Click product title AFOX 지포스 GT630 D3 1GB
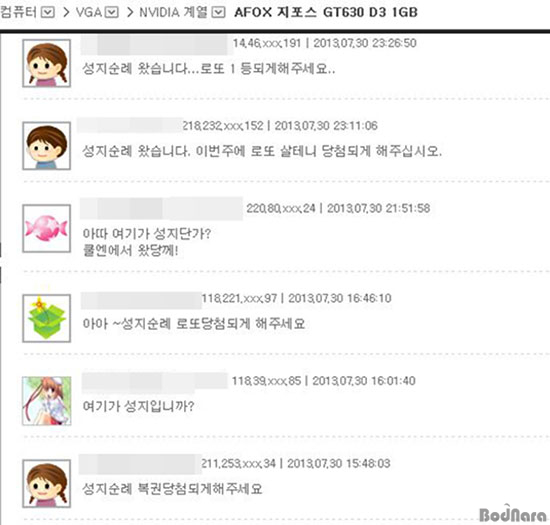The image size is (550, 525). click(x=326, y=12)
